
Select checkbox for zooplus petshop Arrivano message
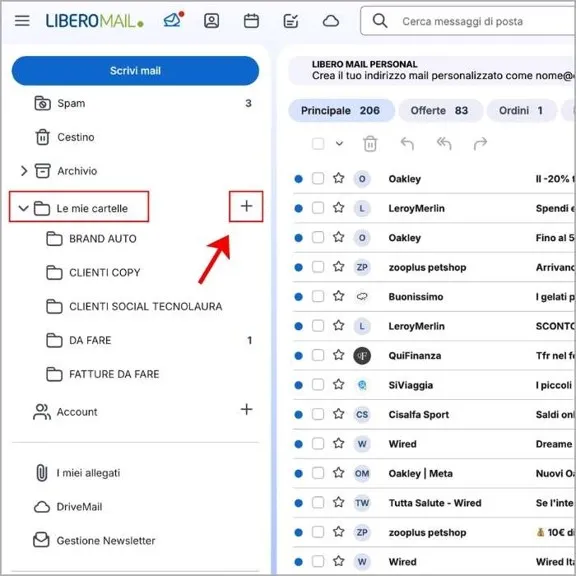(x=318, y=267)
